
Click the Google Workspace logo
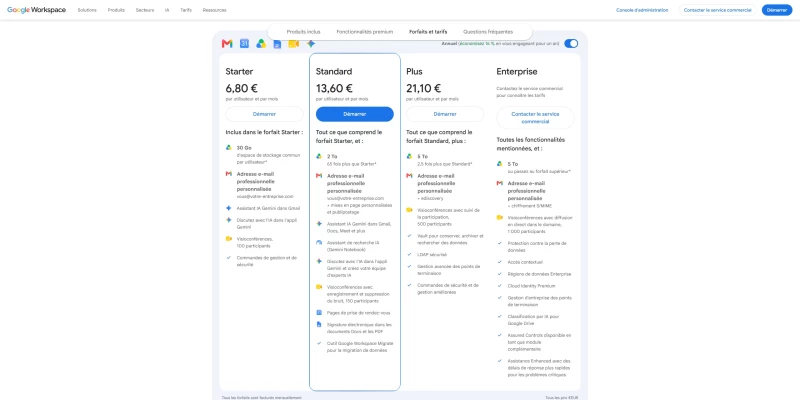point(36,10)
